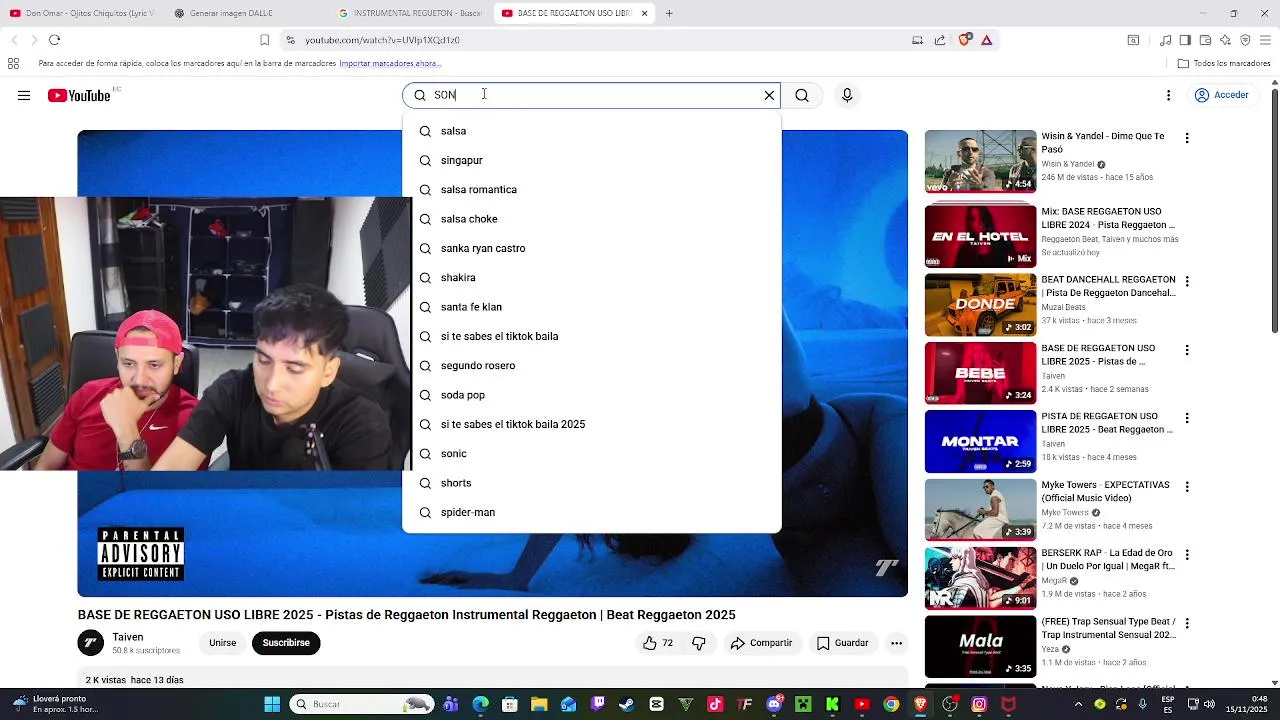Choose 'salsa choke' suggestion
The width and height of the screenshot is (1280, 720).
[591, 219]
